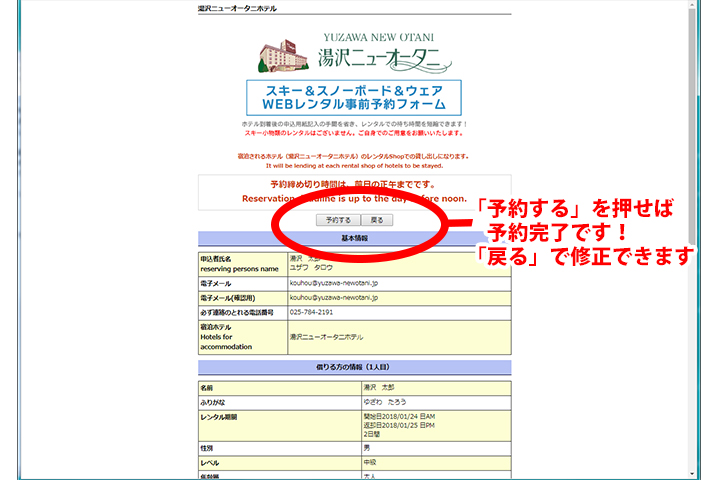Click the page title 湯沢ニューオータニホテル at top
Image resolution: width=720 pixels, height=480 pixels.
tap(237, 8)
